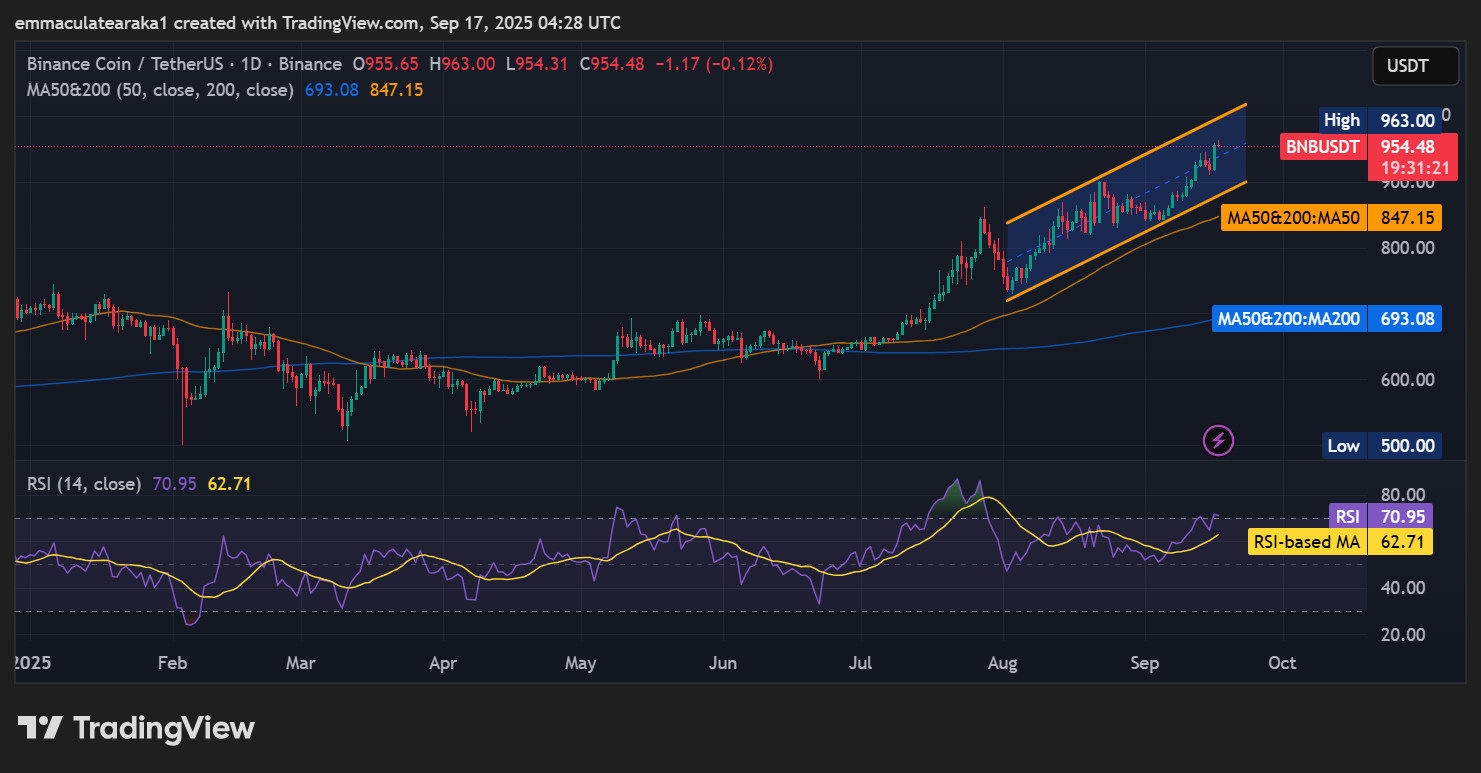Click the Apr label on time axis
Viewport: 1481px width, 773px height.
[x=442, y=663]
